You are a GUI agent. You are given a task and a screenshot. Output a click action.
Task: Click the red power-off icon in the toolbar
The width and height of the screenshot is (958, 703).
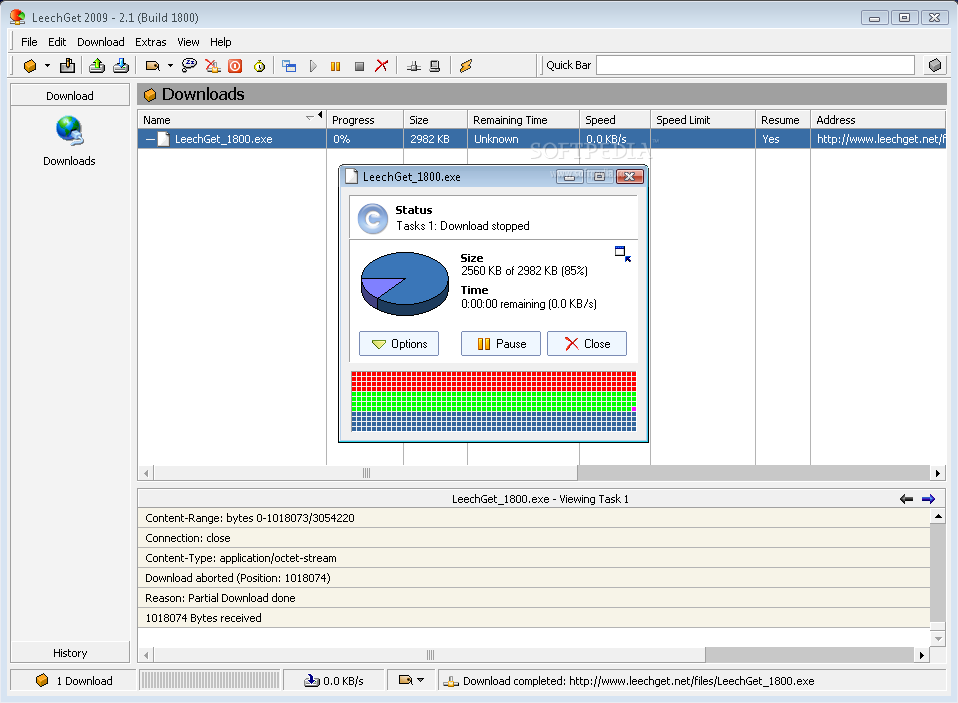click(x=235, y=66)
